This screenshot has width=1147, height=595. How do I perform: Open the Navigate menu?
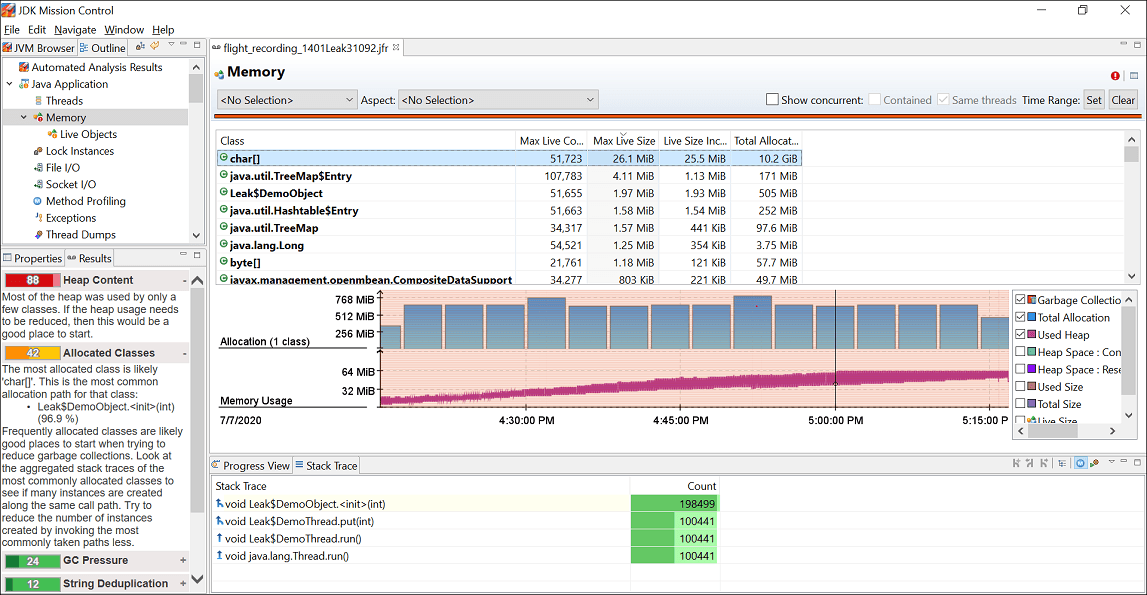(75, 29)
